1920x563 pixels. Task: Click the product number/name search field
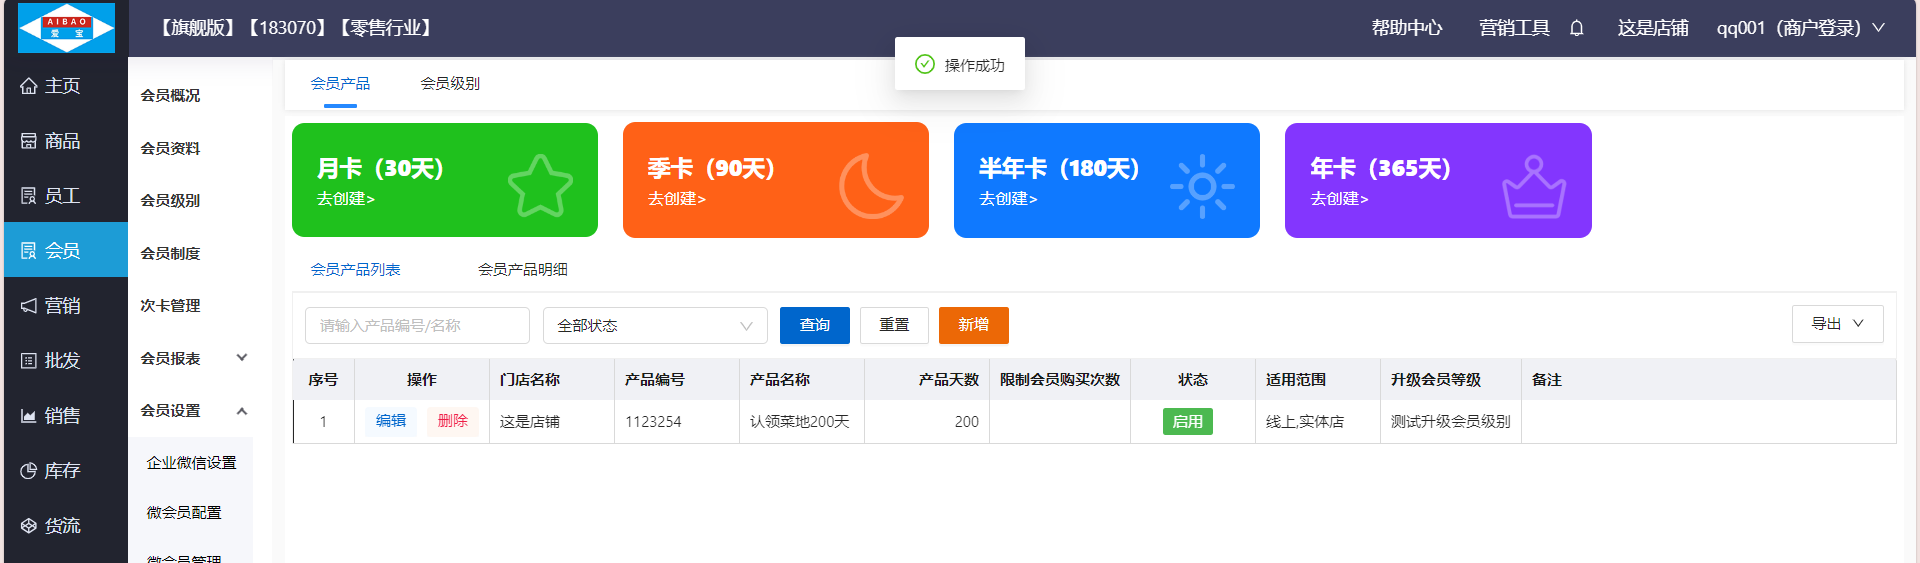(x=417, y=326)
